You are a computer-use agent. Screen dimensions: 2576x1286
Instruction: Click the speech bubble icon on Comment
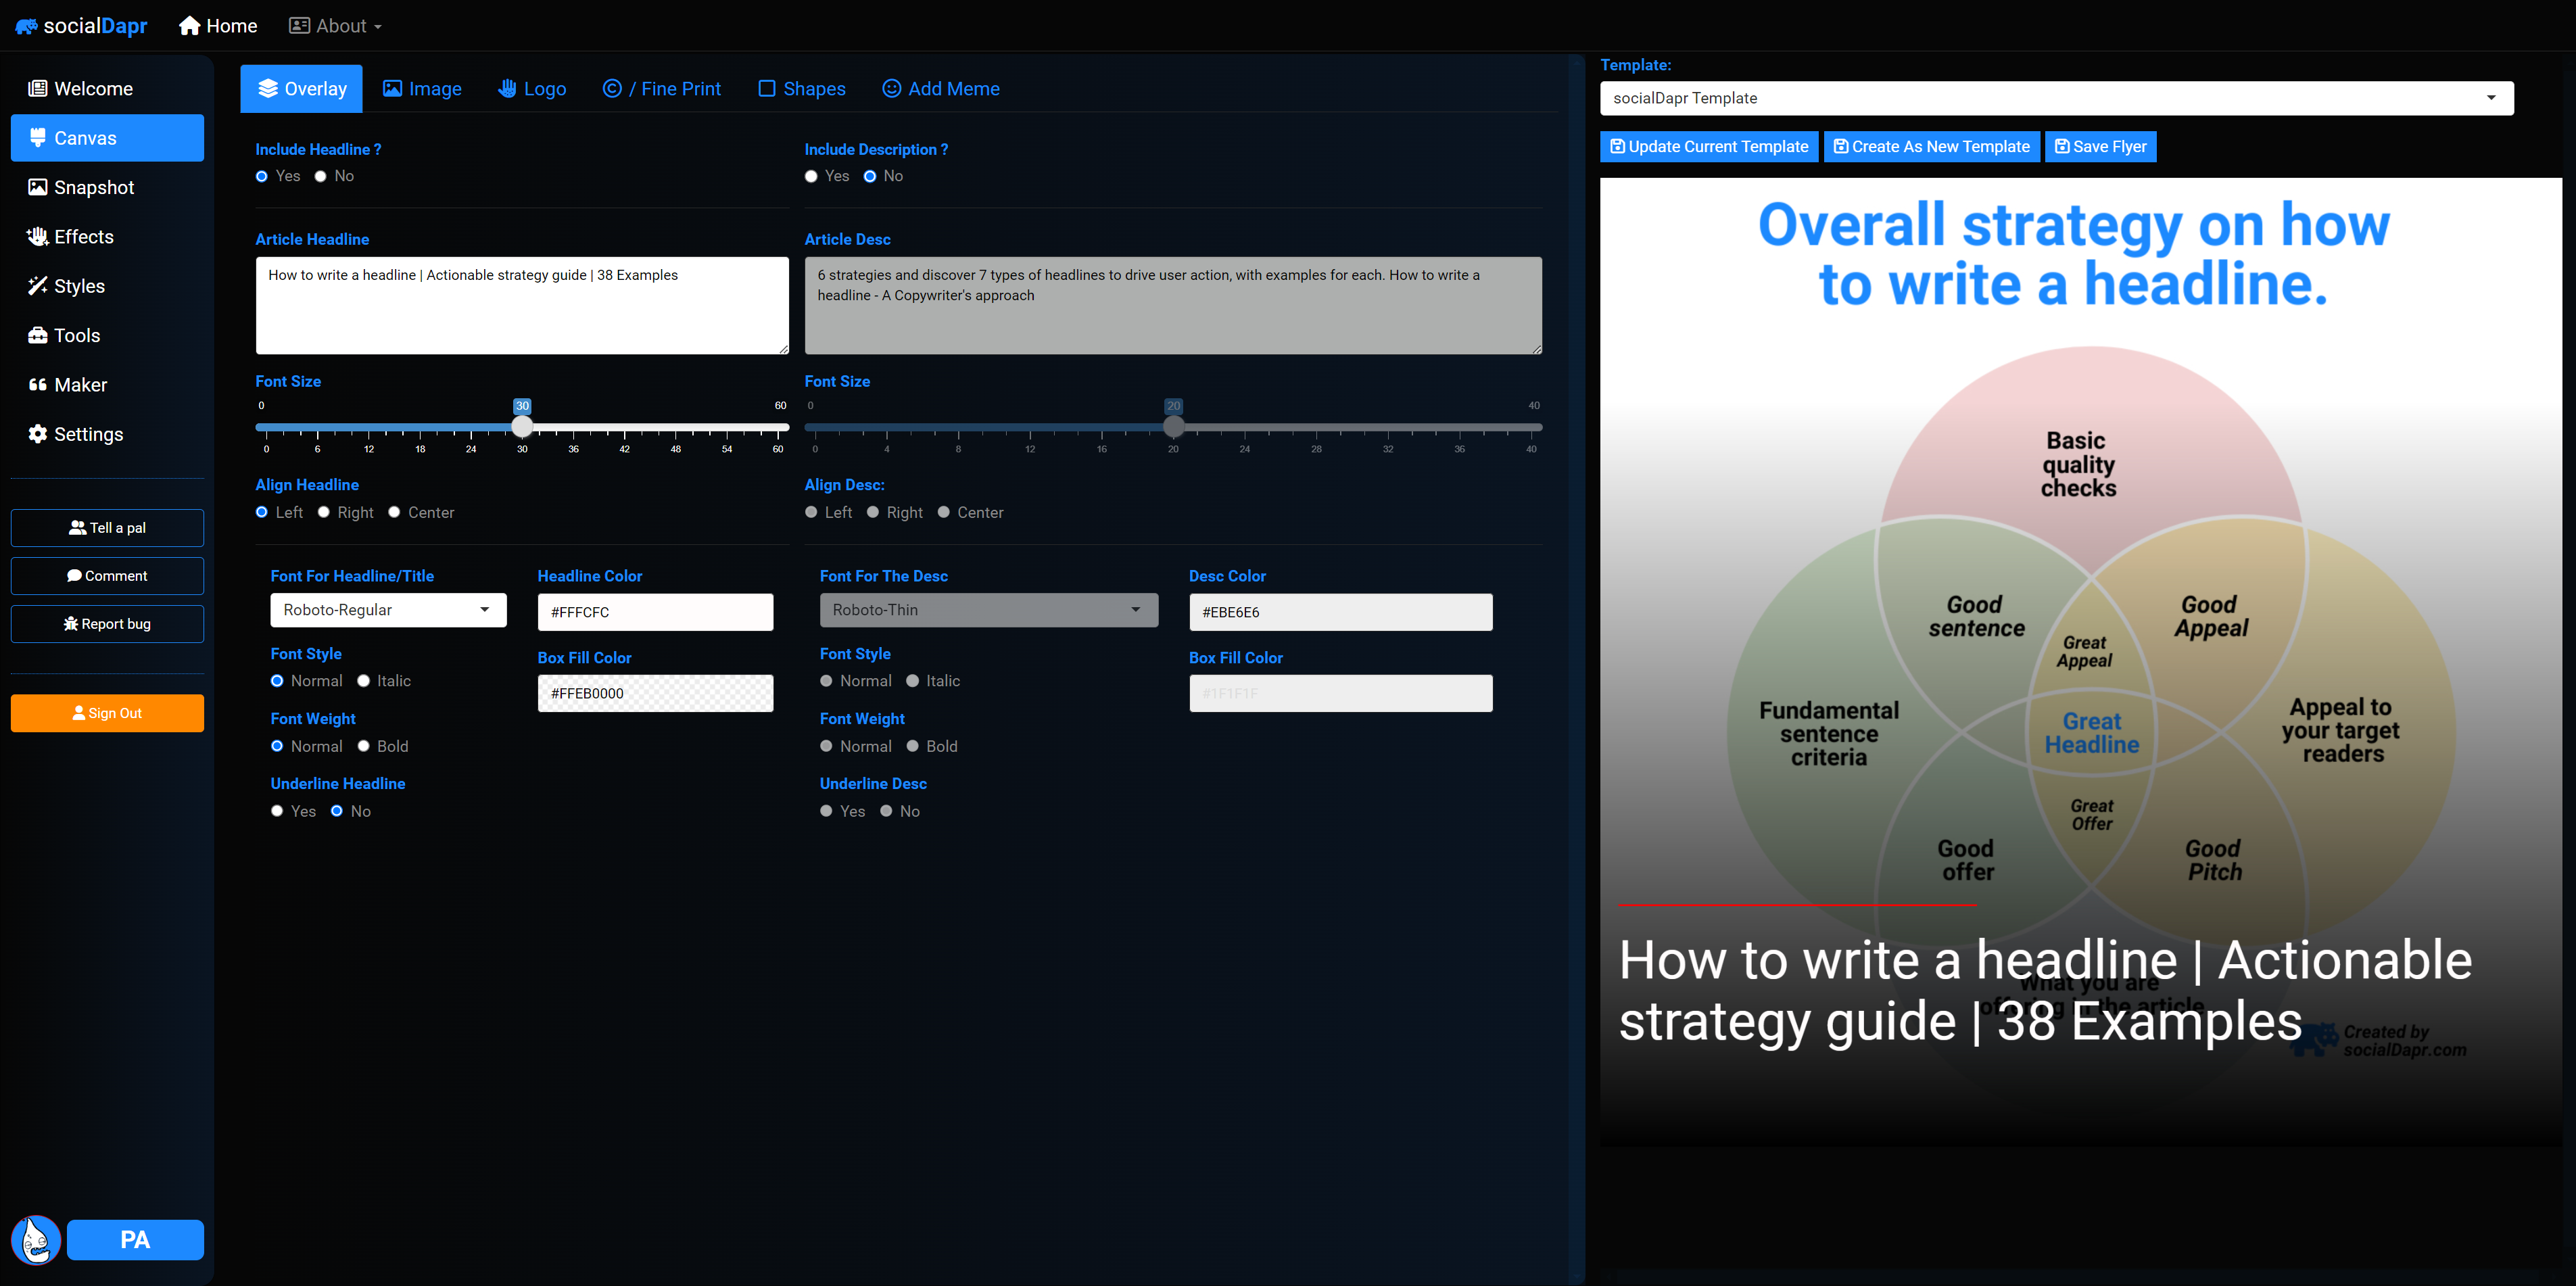tap(74, 576)
